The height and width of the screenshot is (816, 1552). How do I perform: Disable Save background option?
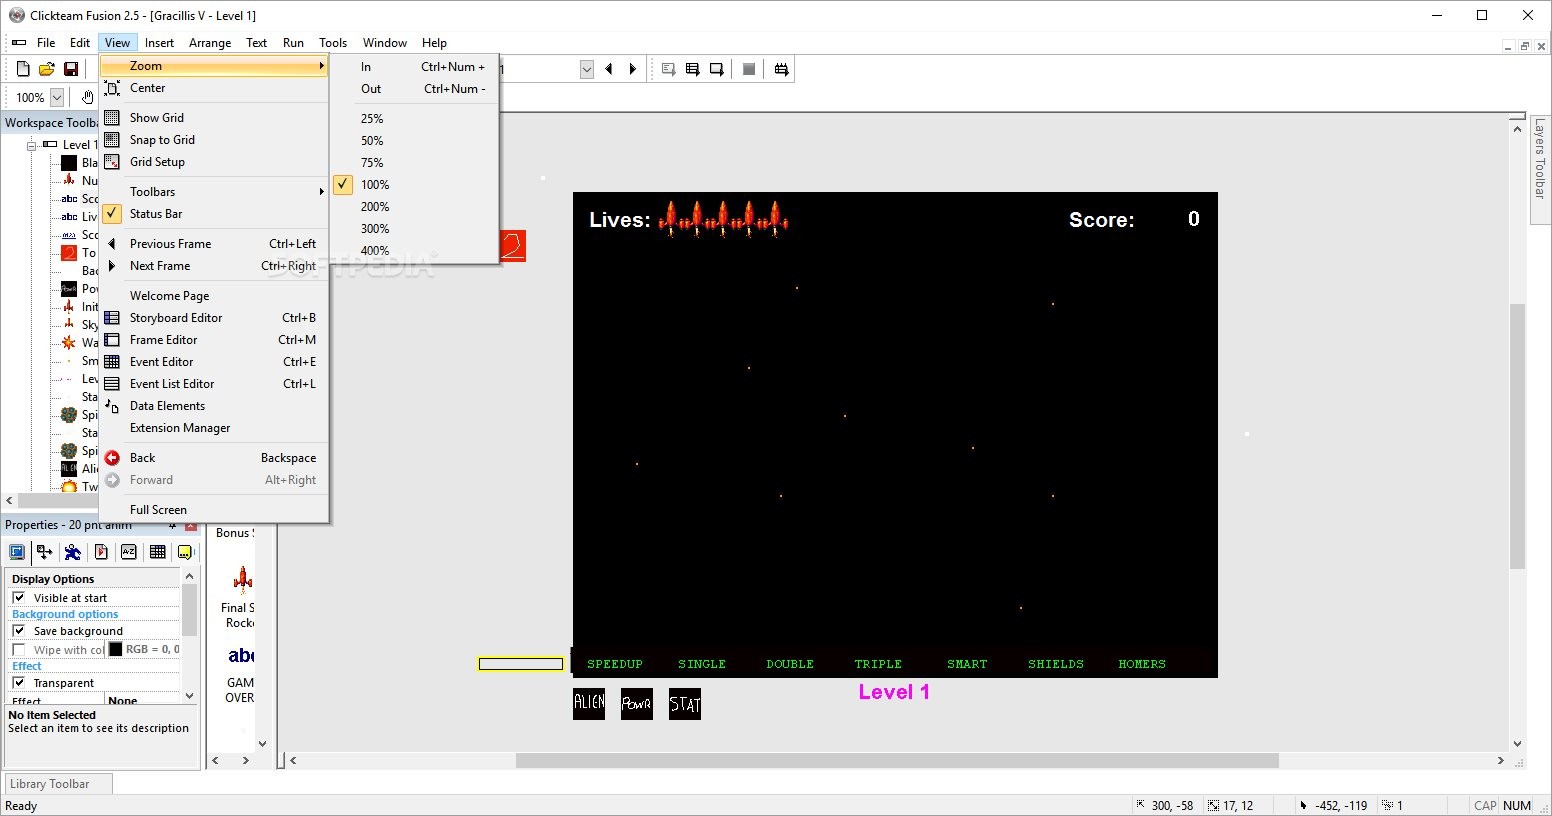coord(20,630)
